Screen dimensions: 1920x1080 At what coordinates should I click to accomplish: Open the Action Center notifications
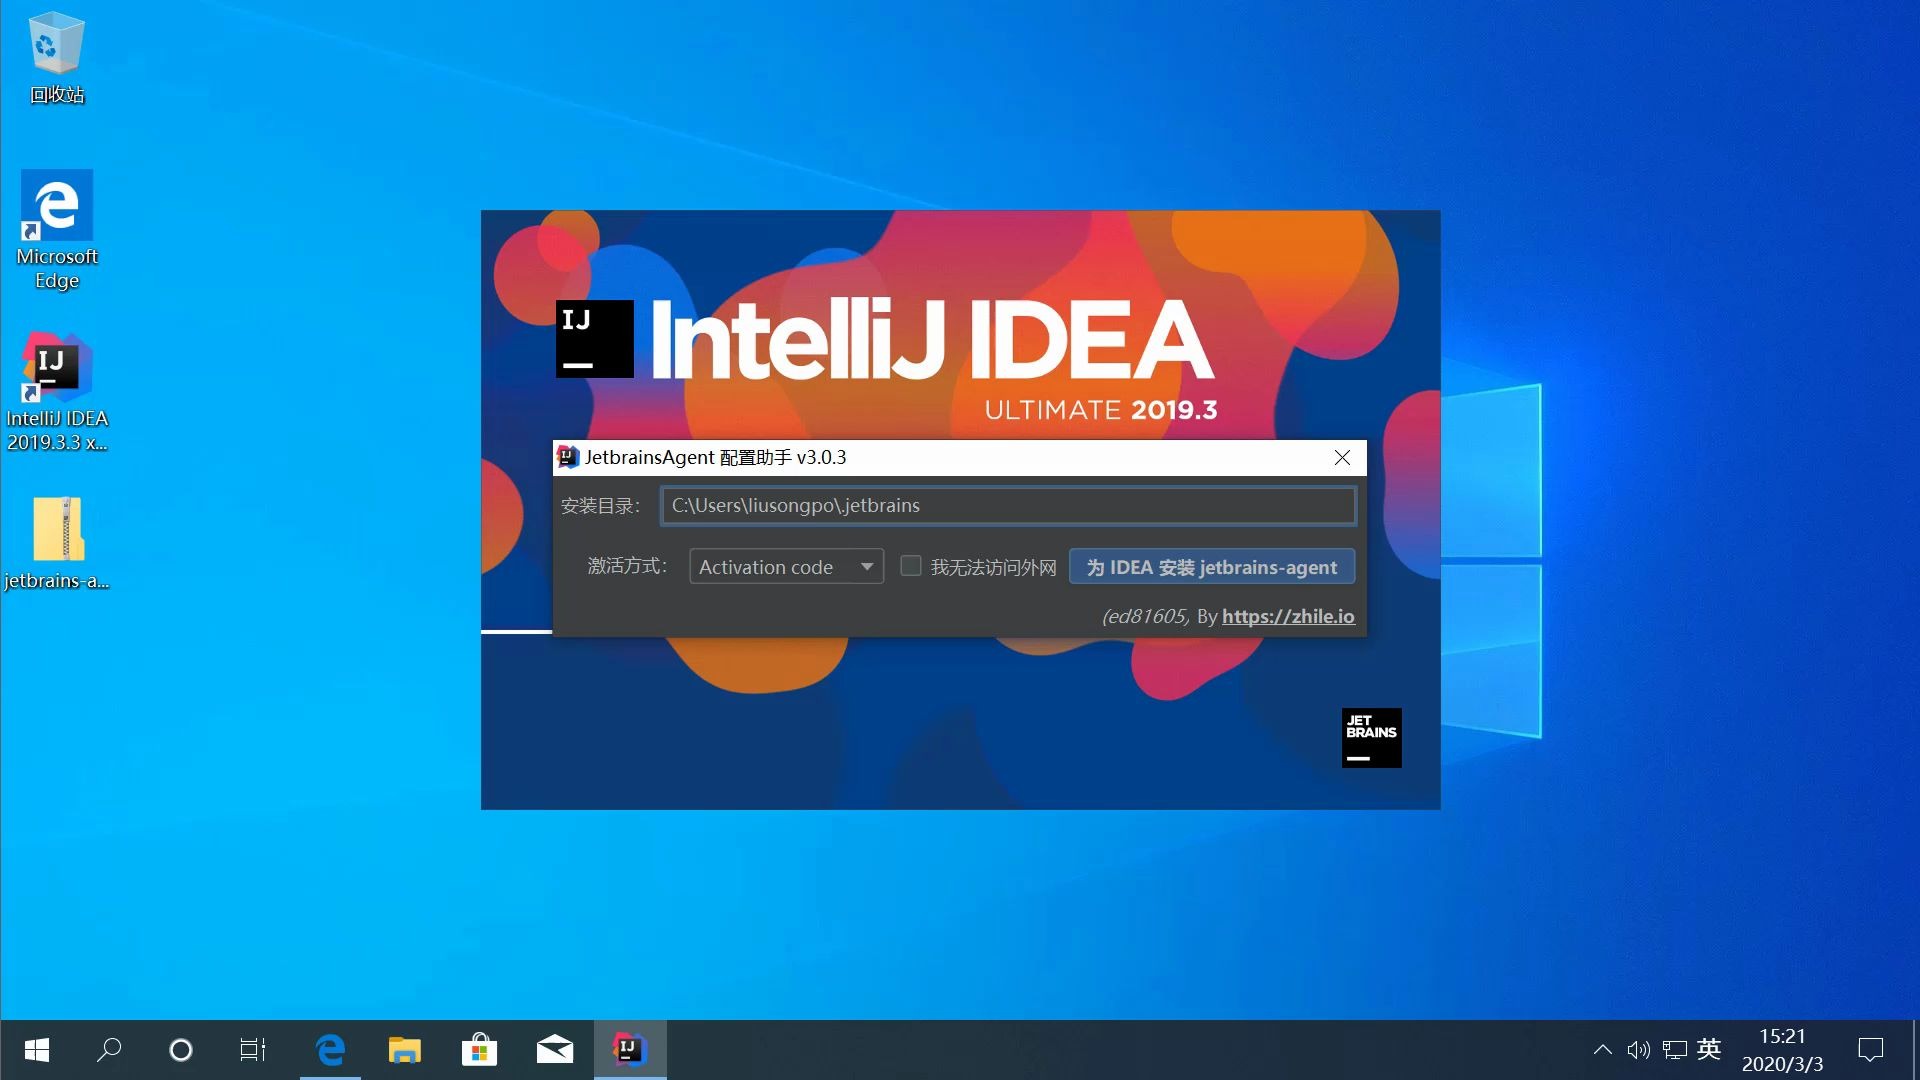coord(1870,1050)
